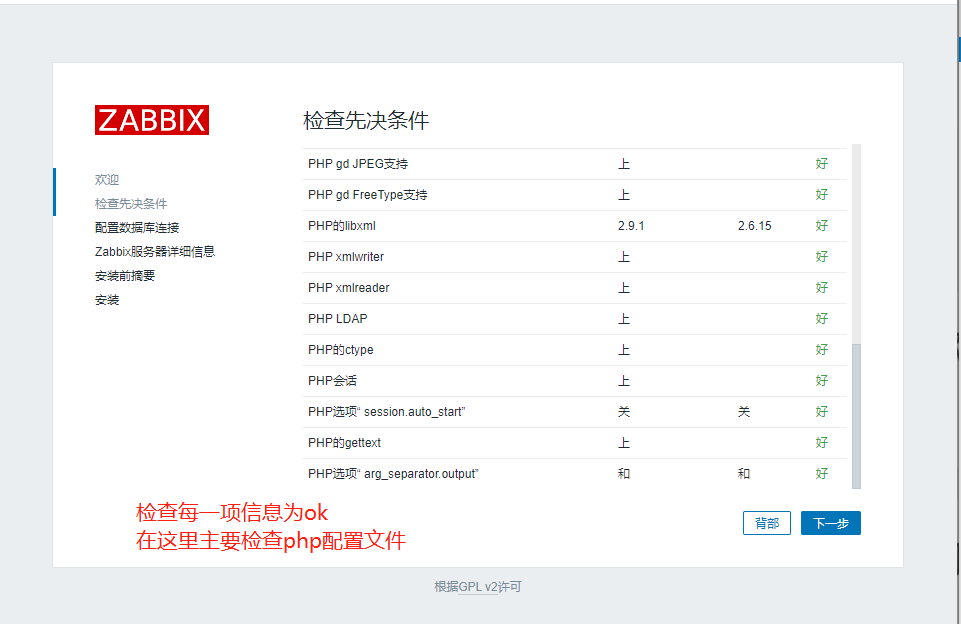Click 好 status in PHP gd JPEG支持 row

click(x=822, y=164)
